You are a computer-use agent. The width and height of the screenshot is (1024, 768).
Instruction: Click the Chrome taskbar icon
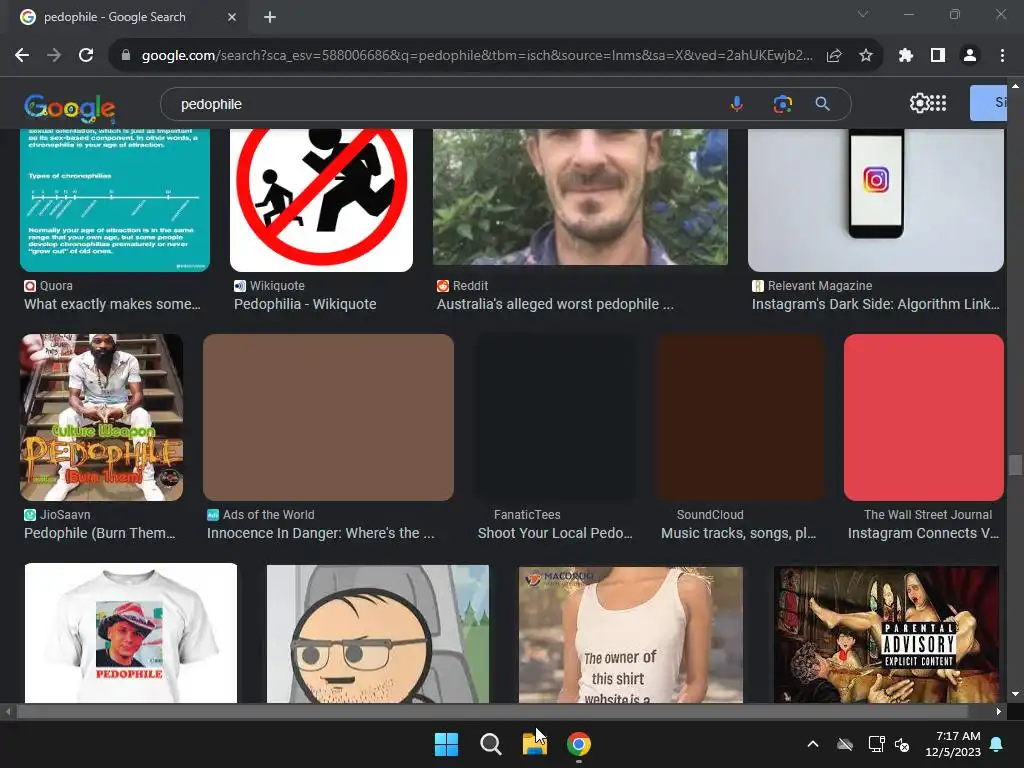click(579, 744)
